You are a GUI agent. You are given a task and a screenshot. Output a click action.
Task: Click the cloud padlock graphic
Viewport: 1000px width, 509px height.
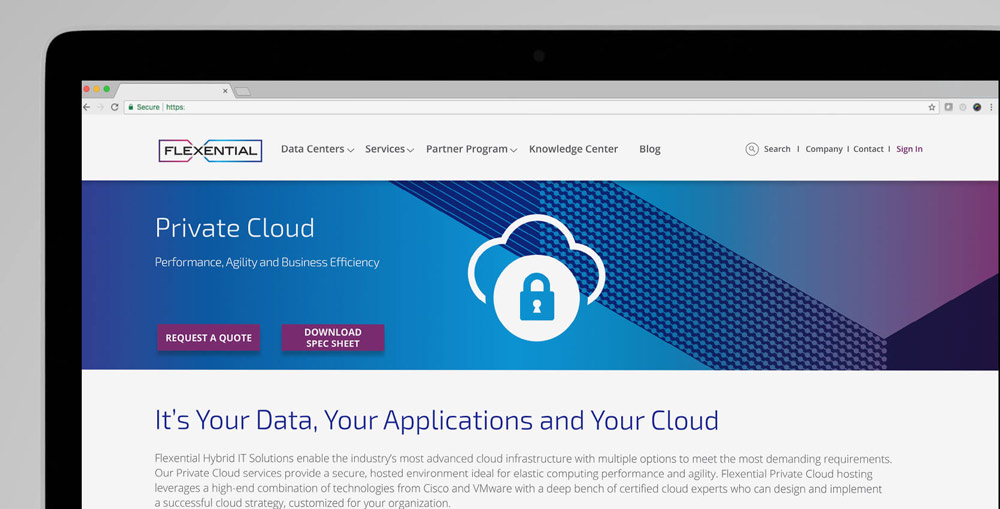coord(536,277)
